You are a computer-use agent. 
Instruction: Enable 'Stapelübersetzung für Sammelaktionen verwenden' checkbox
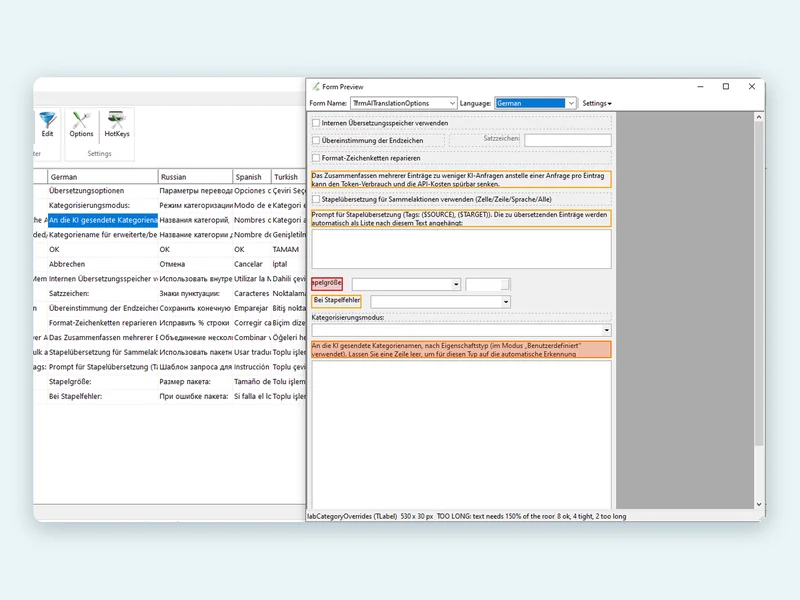point(316,199)
